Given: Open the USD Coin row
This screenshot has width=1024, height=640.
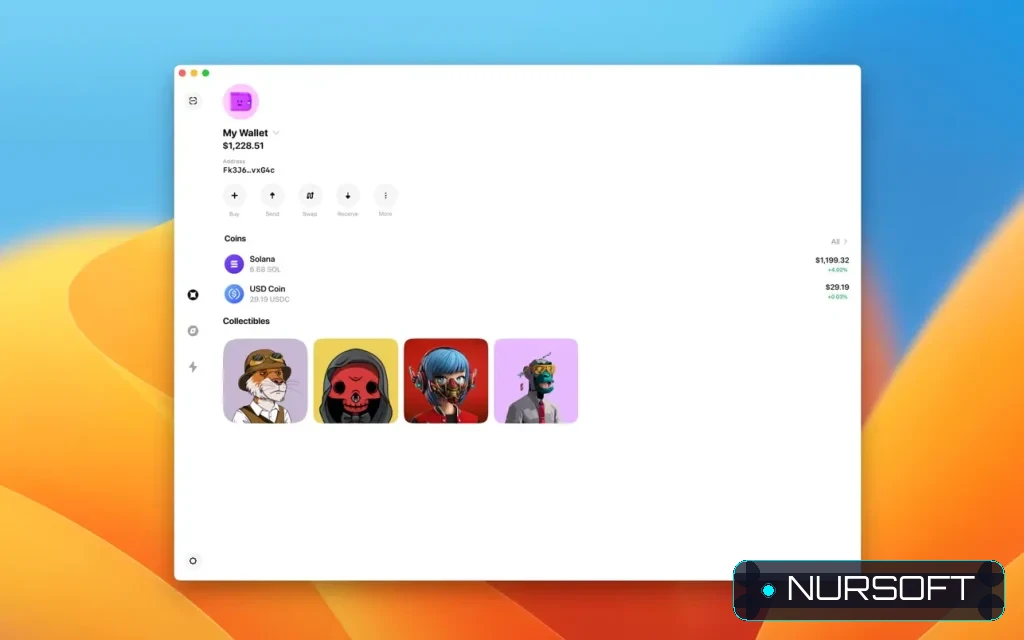Looking at the screenshot, I should 536,293.
